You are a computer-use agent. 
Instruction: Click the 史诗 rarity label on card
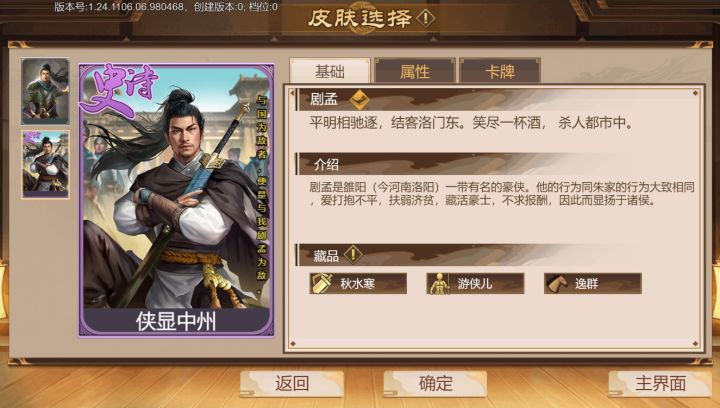click(x=121, y=89)
